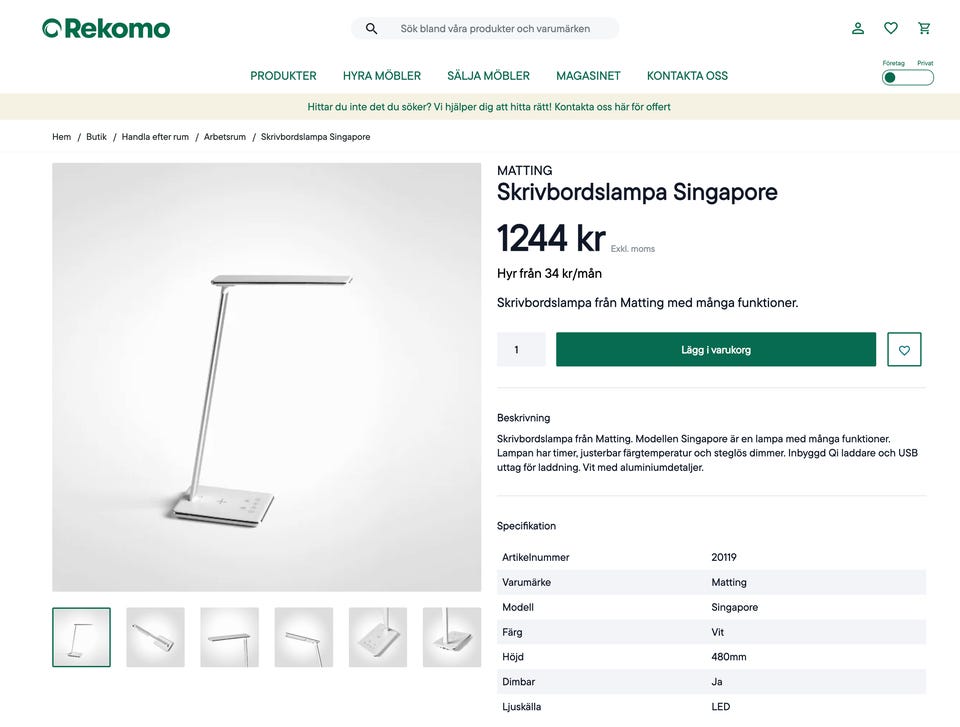Image resolution: width=960 pixels, height=727 pixels.
Task: Click the search magnifier icon
Action: tap(371, 29)
